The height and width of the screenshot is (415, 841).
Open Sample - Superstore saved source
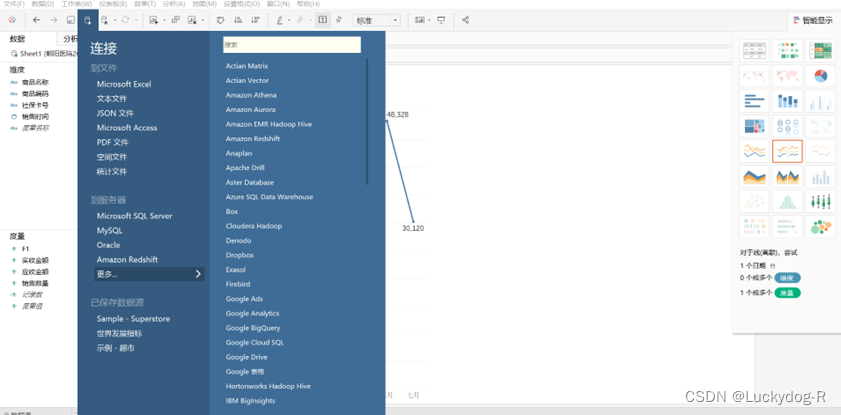(x=134, y=319)
